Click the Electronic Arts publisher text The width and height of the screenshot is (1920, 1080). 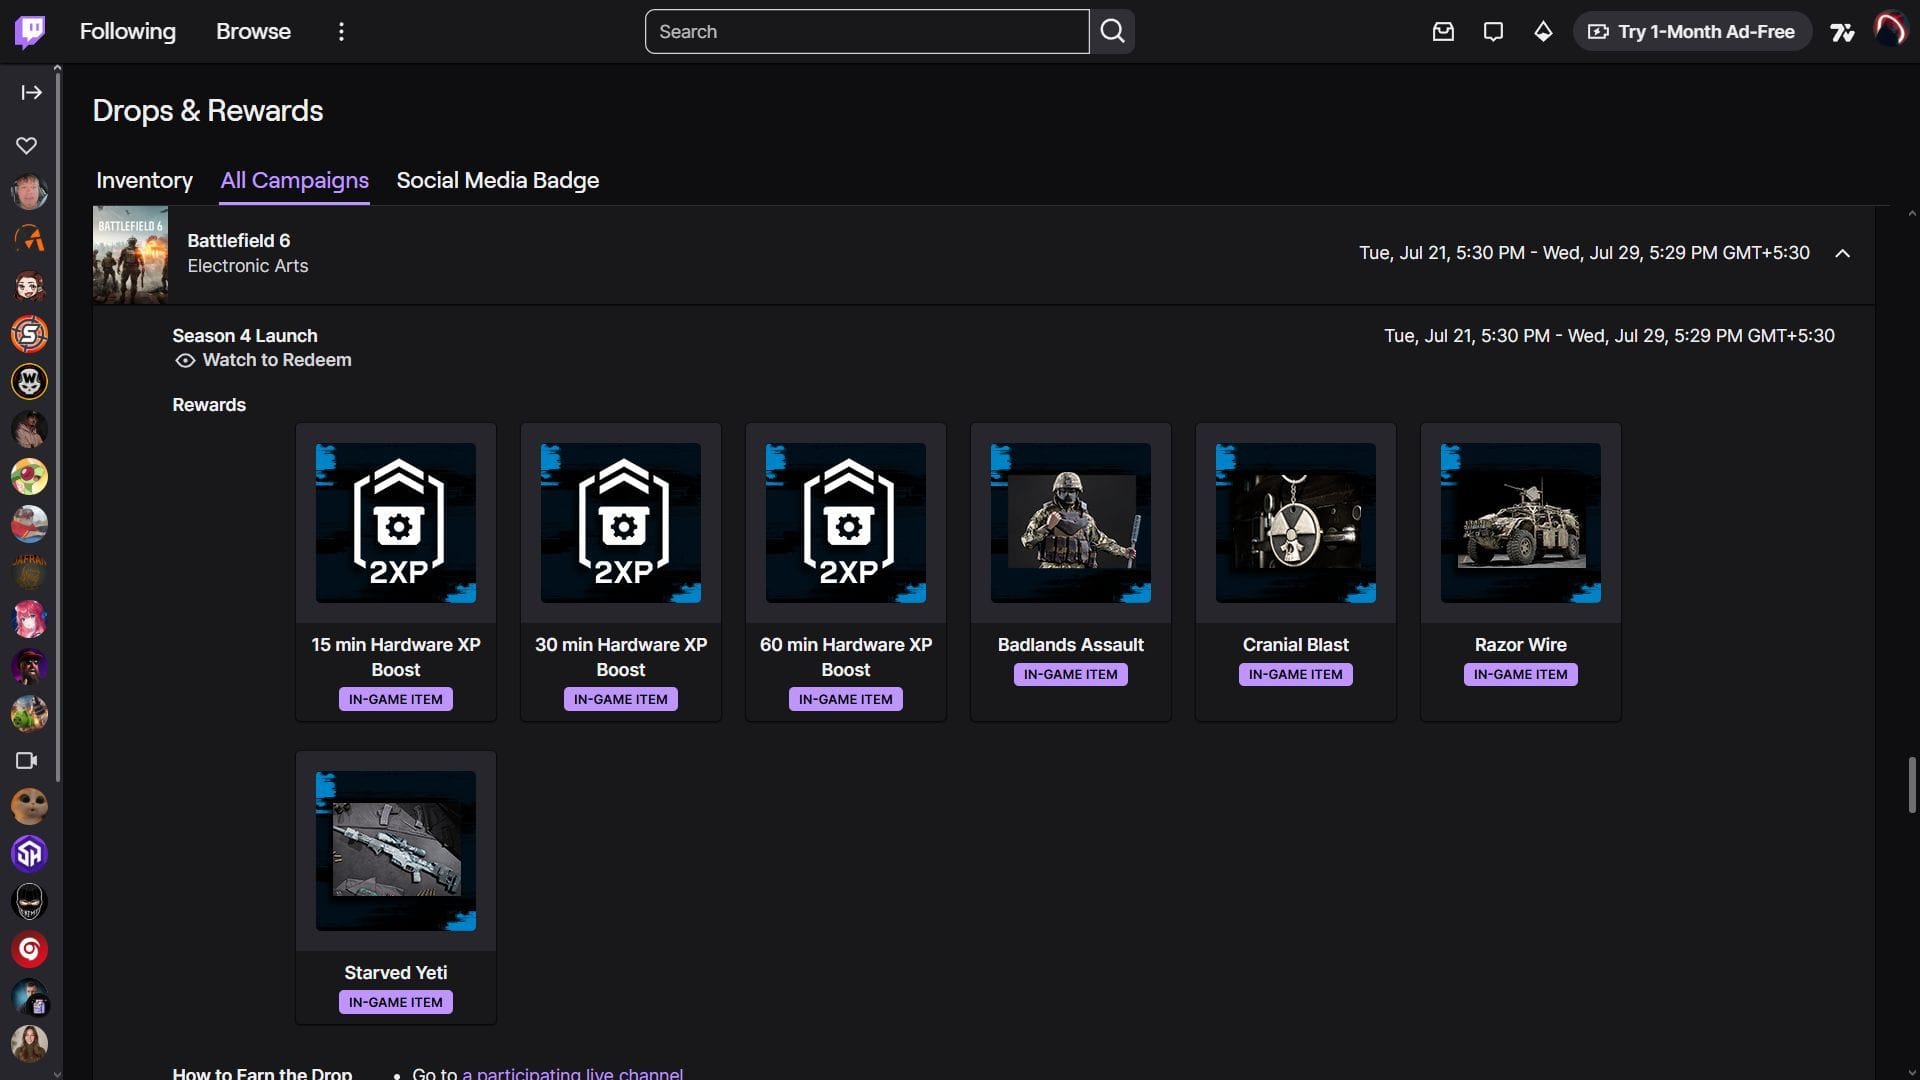pyautogui.click(x=247, y=266)
